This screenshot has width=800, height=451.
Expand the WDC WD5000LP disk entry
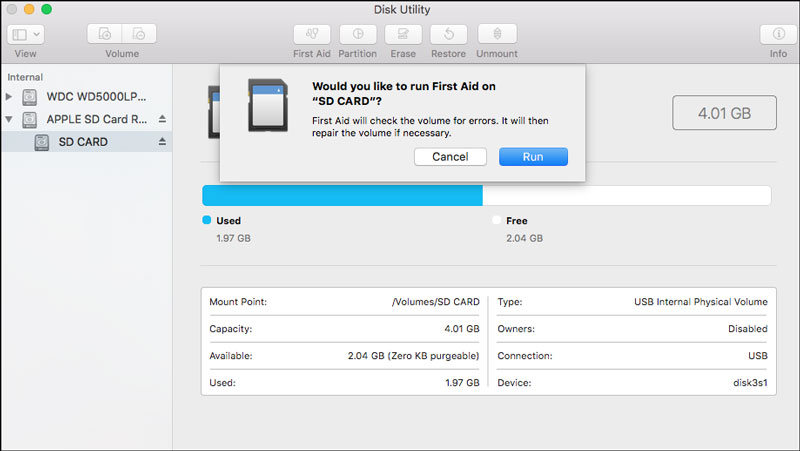pyautogui.click(x=10, y=97)
